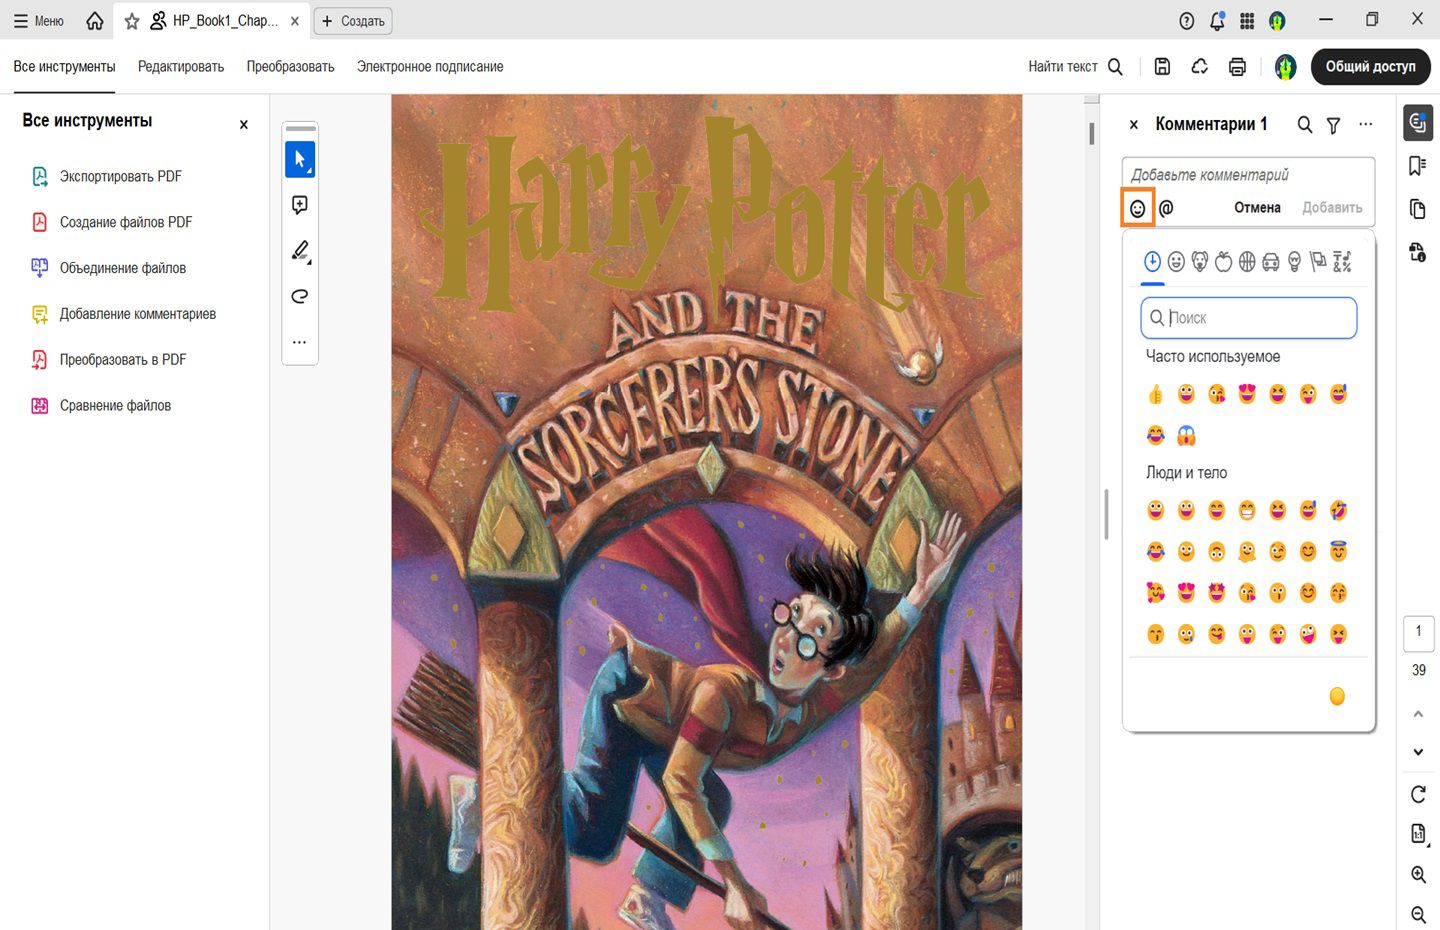Open comments panel more options
The height and width of the screenshot is (930, 1440).
coord(1366,125)
